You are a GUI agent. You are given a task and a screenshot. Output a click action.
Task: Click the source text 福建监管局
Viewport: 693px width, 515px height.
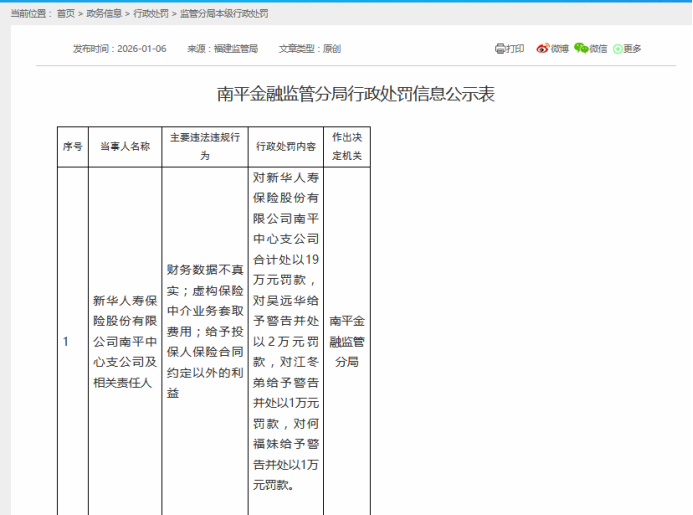236,48
